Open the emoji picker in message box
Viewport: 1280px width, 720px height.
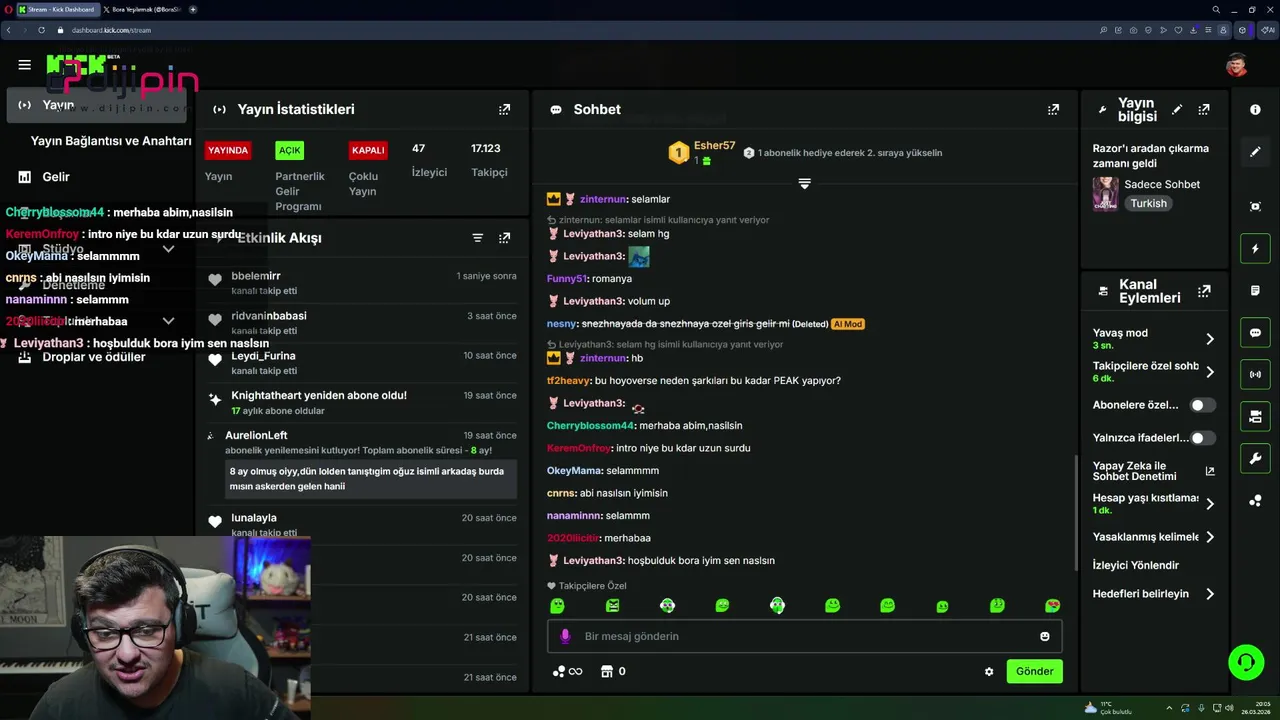tap(1045, 636)
